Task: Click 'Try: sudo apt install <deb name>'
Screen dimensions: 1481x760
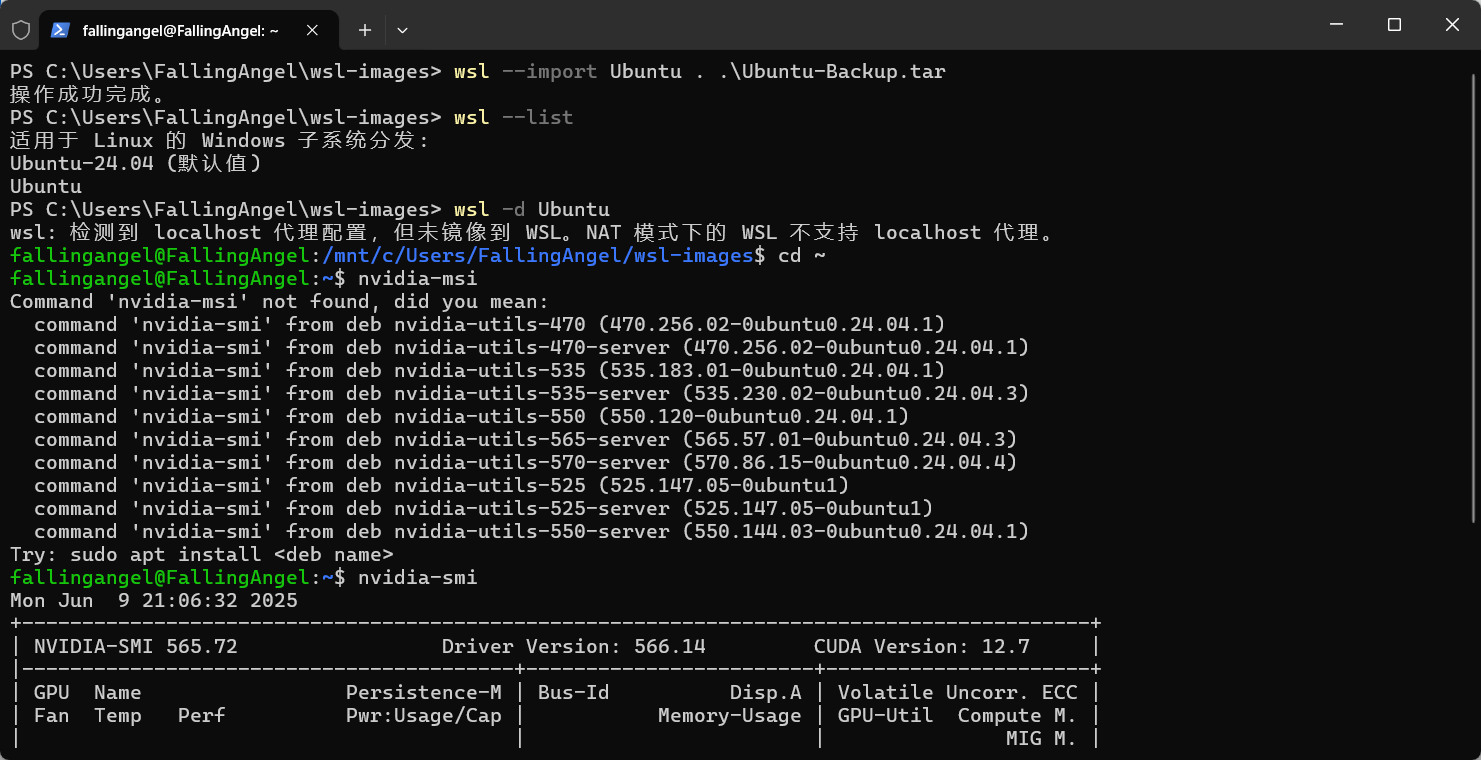Action: [x=202, y=555]
